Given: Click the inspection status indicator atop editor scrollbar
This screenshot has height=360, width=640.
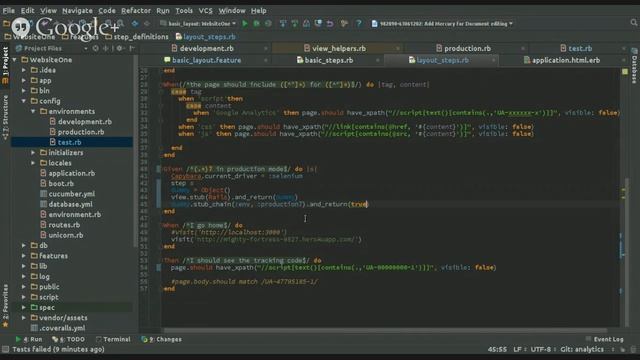Looking at the screenshot, I should tap(624, 72).
